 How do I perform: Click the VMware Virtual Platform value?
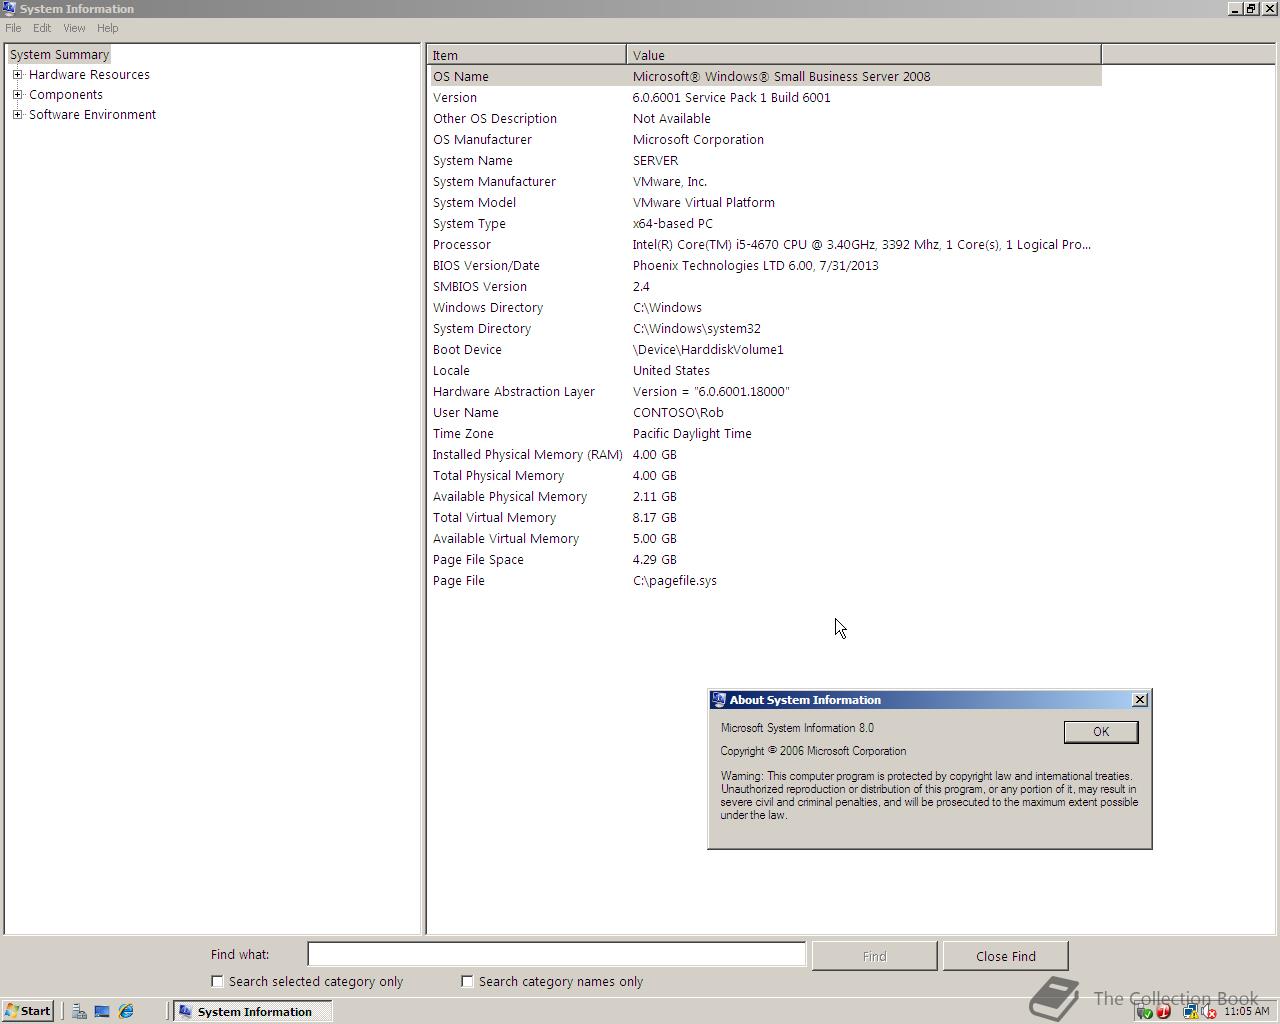pos(703,202)
